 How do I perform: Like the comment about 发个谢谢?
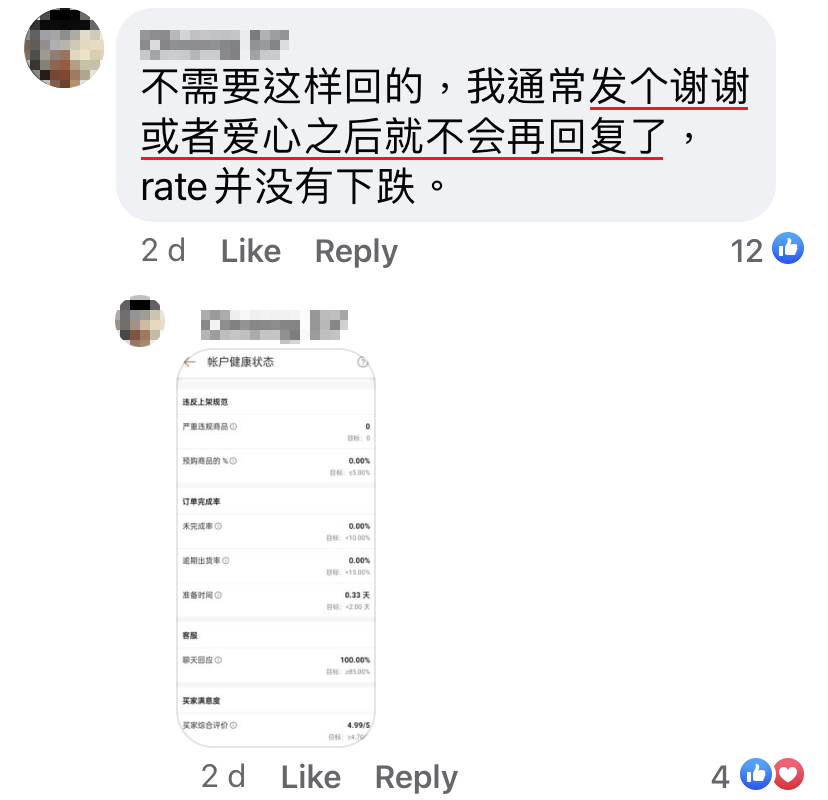(251, 251)
